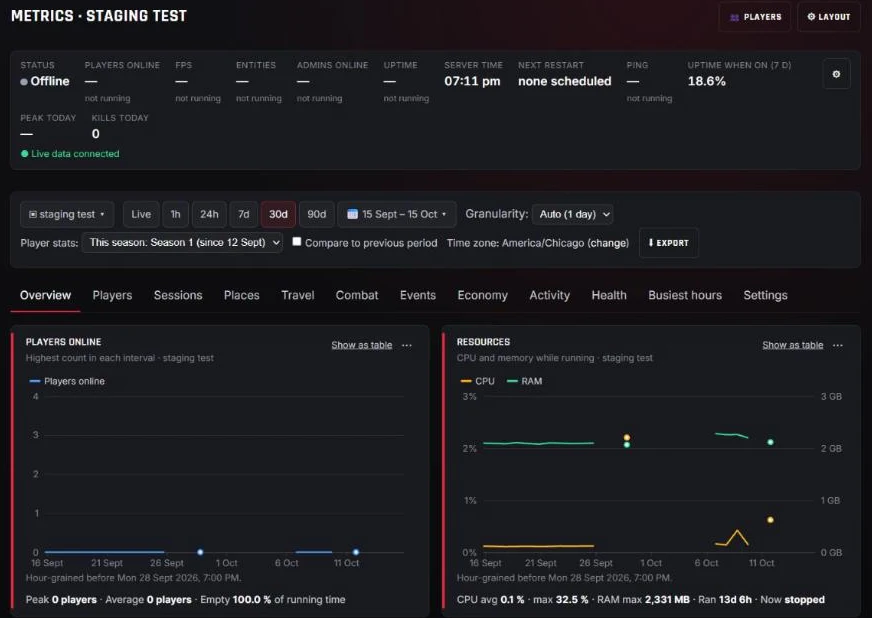
Task: Open the Resources panel more-options menu
Action: (x=838, y=345)
